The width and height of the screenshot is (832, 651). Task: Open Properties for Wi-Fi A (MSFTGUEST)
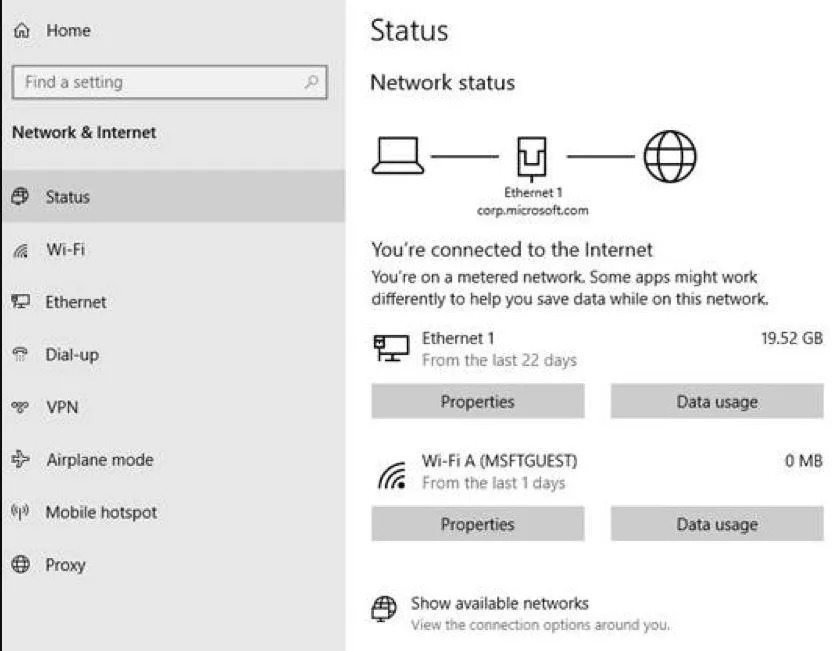(477, 523)
